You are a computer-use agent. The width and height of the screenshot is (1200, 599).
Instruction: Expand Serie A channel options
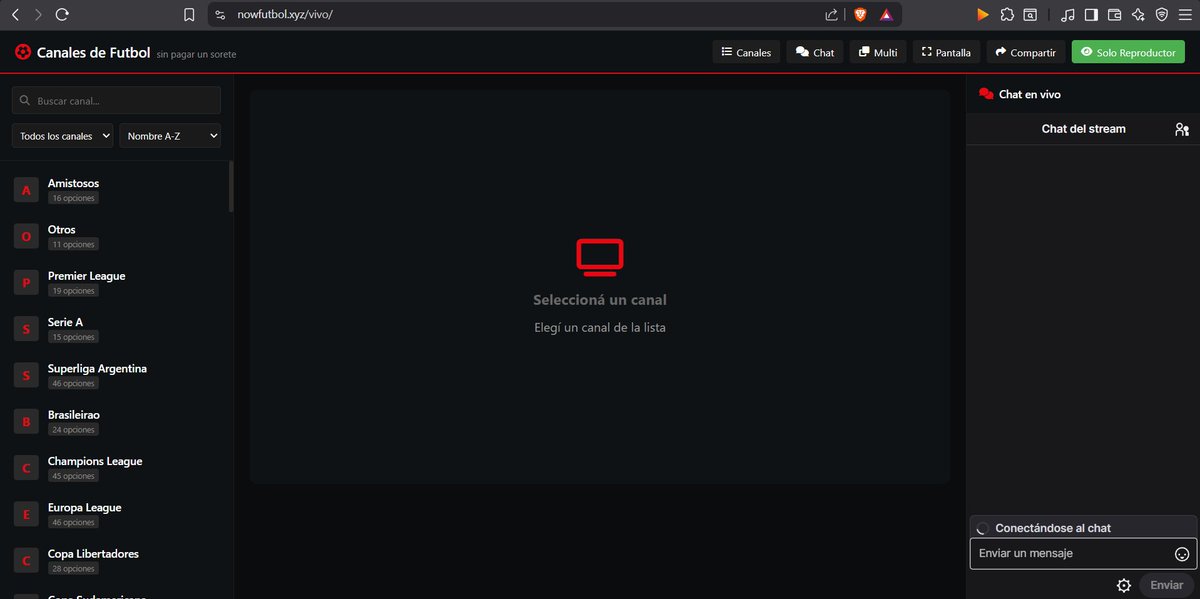(x=115, y=329)
